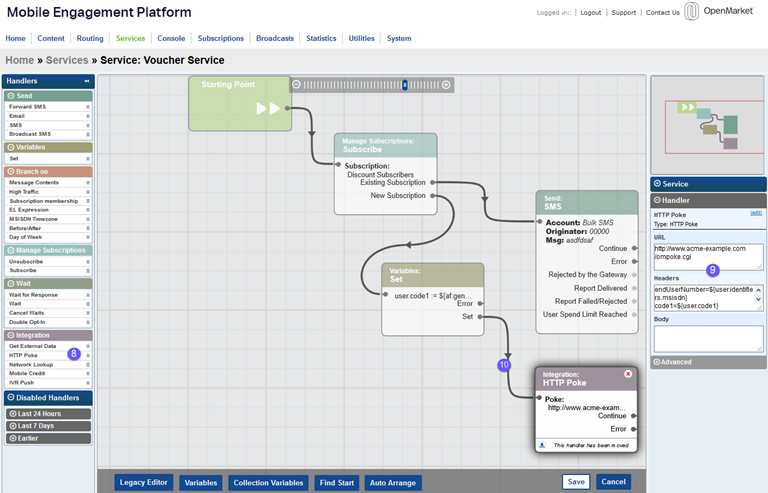Click the edit link next to HTTP Poke

(x=756, y=213)
